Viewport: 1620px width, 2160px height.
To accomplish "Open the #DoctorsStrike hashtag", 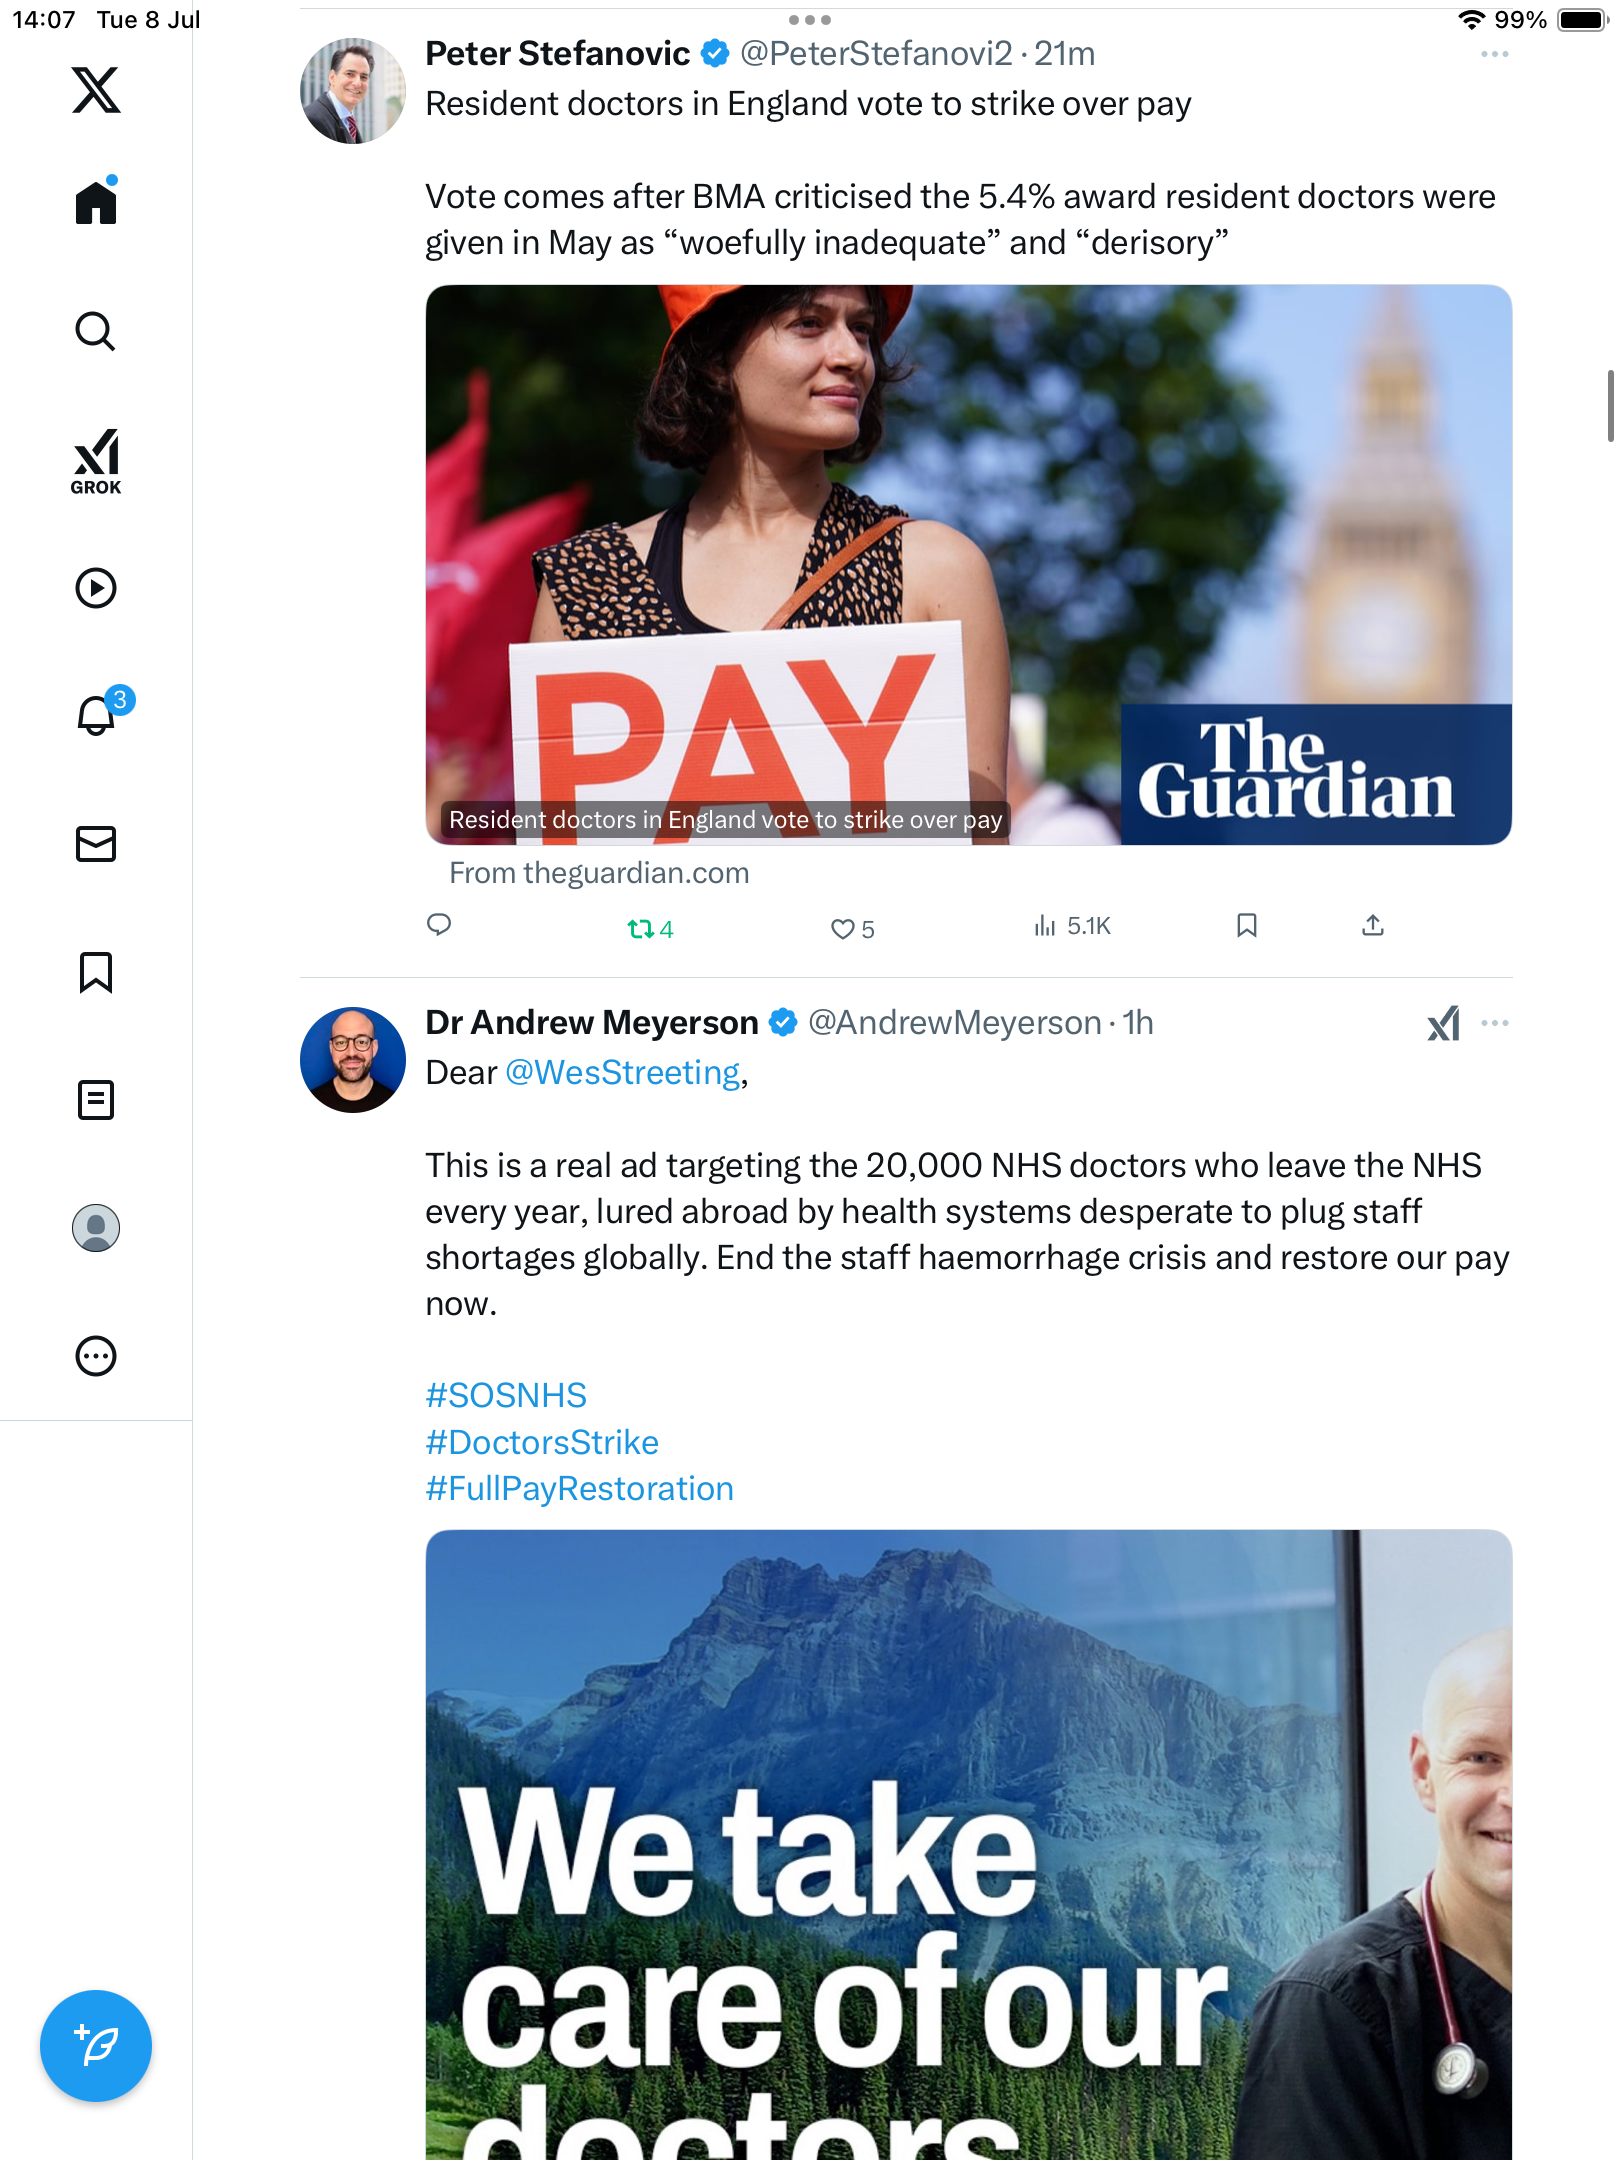I will [542, 1442].
